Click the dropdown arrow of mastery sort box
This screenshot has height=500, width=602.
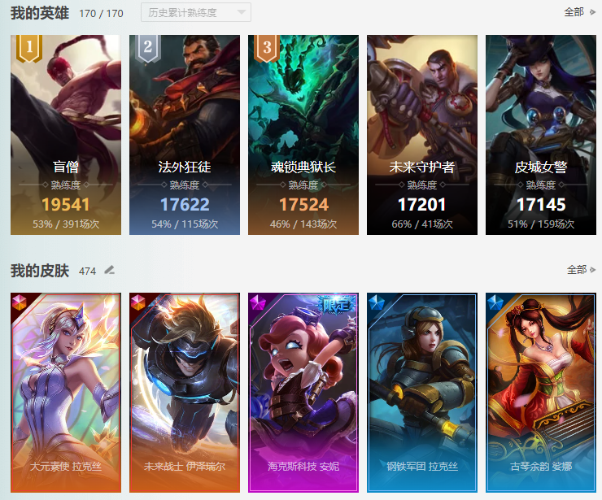(241, 12)
